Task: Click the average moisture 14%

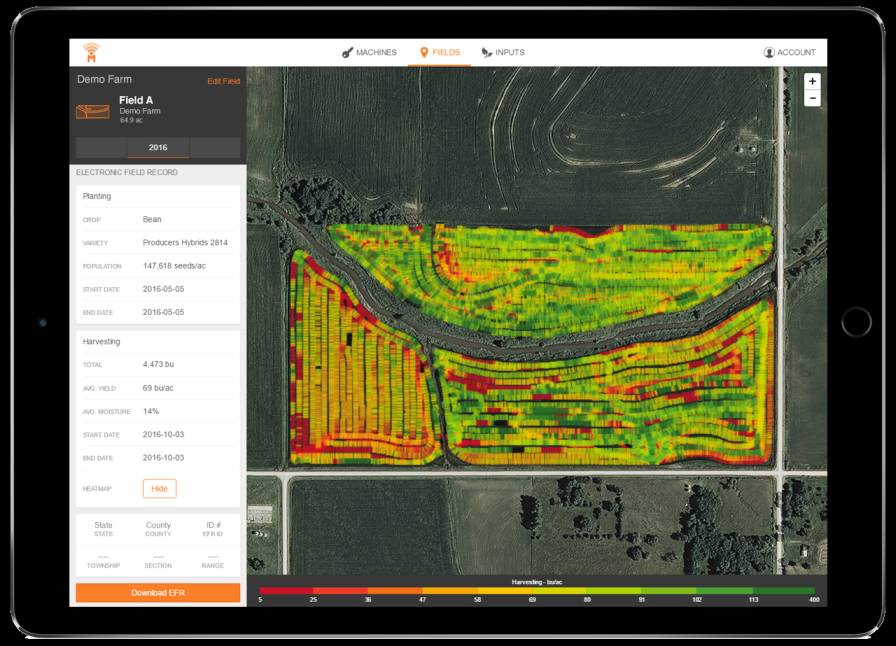Action: pos(151,412)
